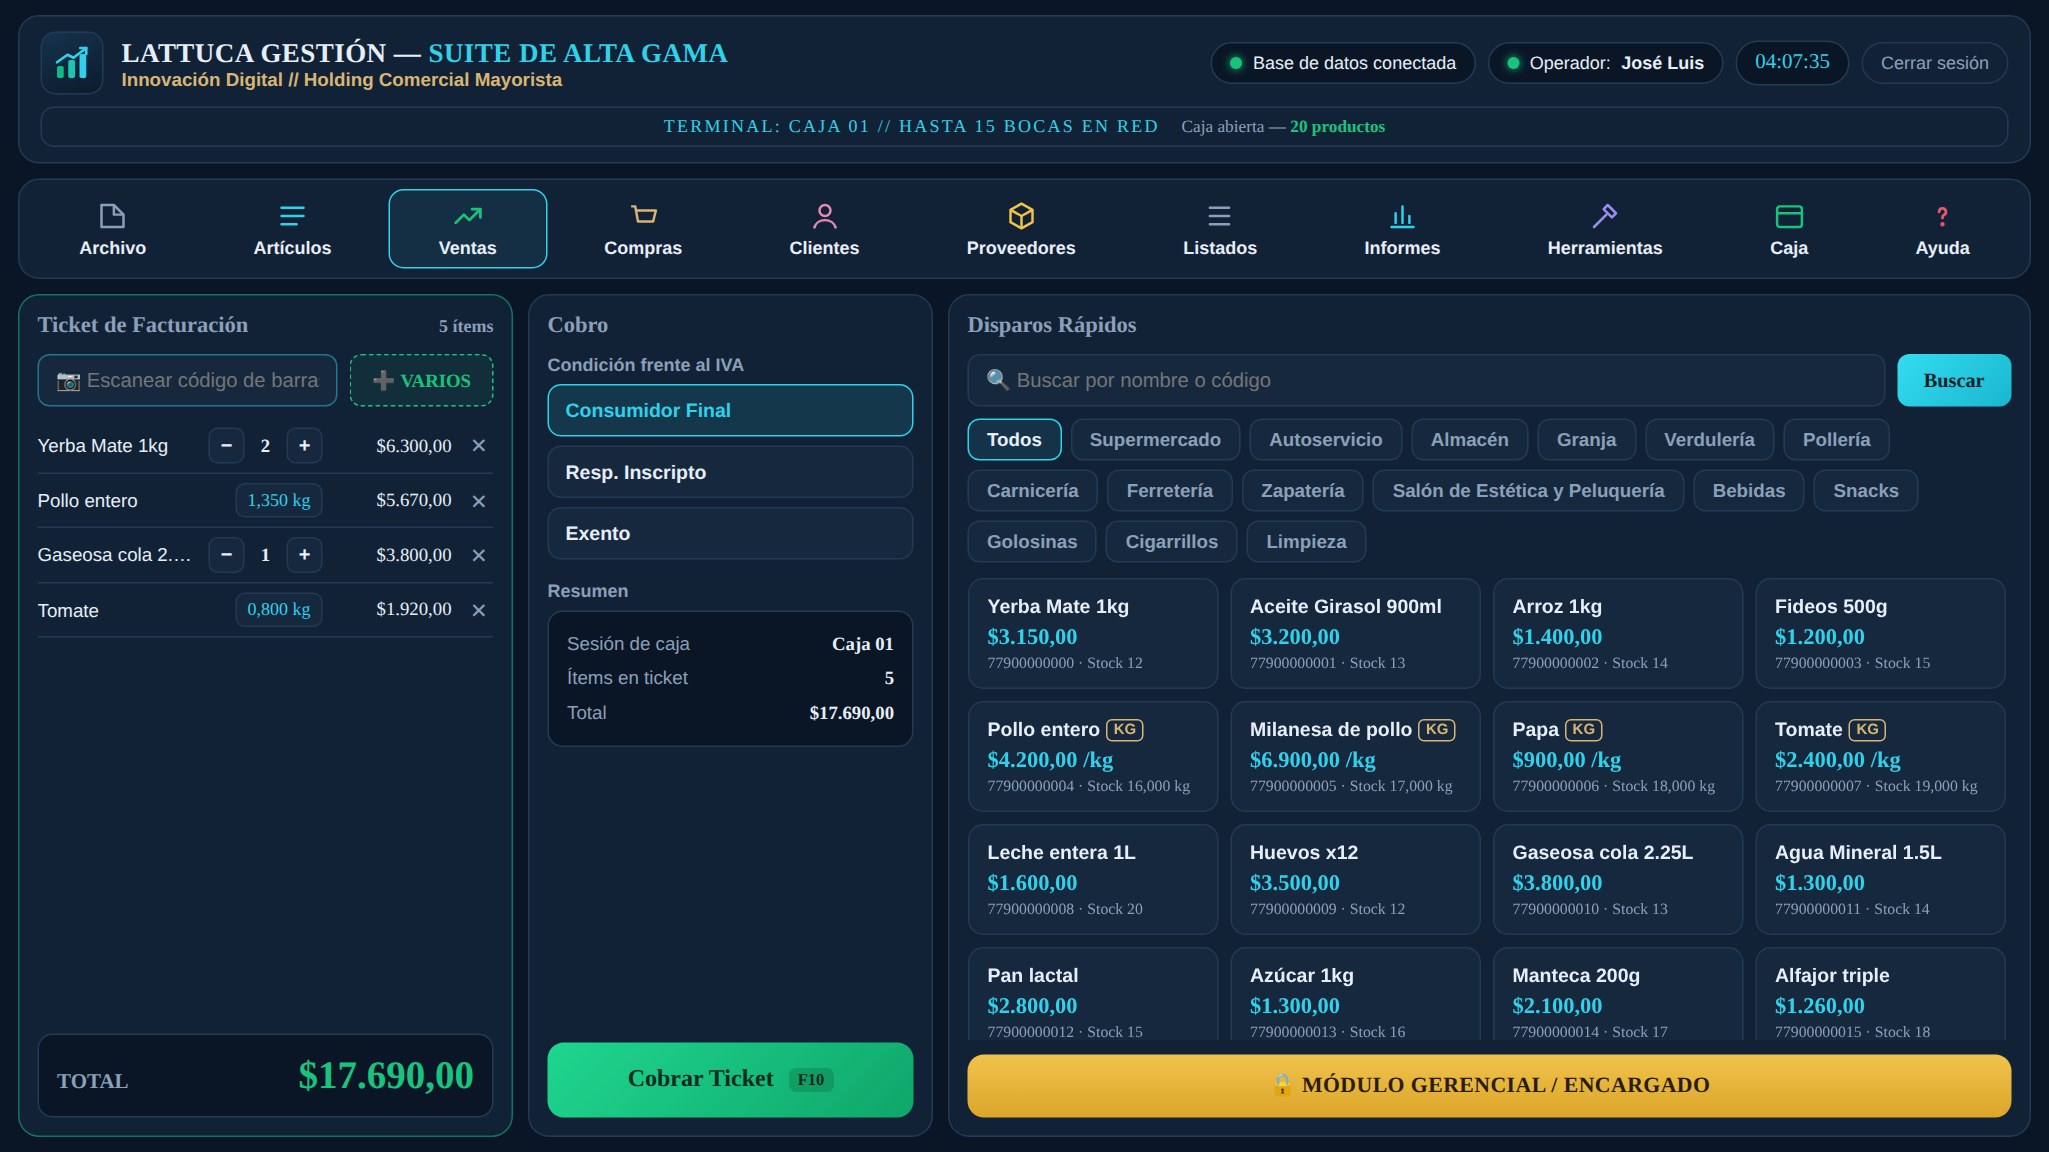Image resolution: width=2049 pixels, height=1152 pixels.
Task: Remove Pollo entero from ticket
Action: pos(479,501)
